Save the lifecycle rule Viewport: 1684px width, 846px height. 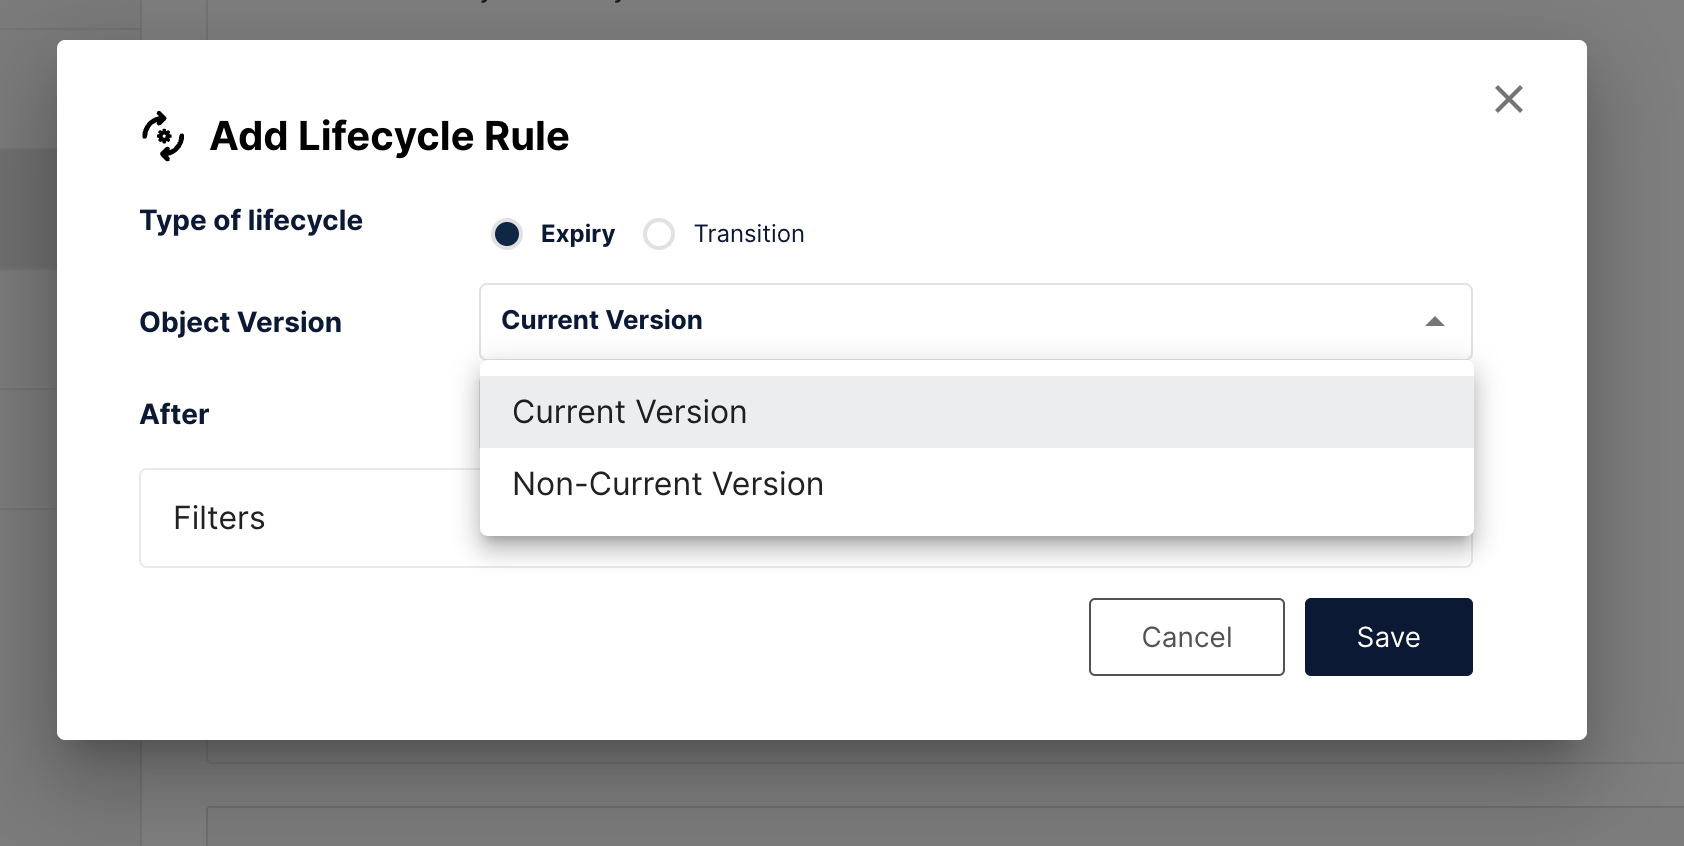pos(1388,637)
